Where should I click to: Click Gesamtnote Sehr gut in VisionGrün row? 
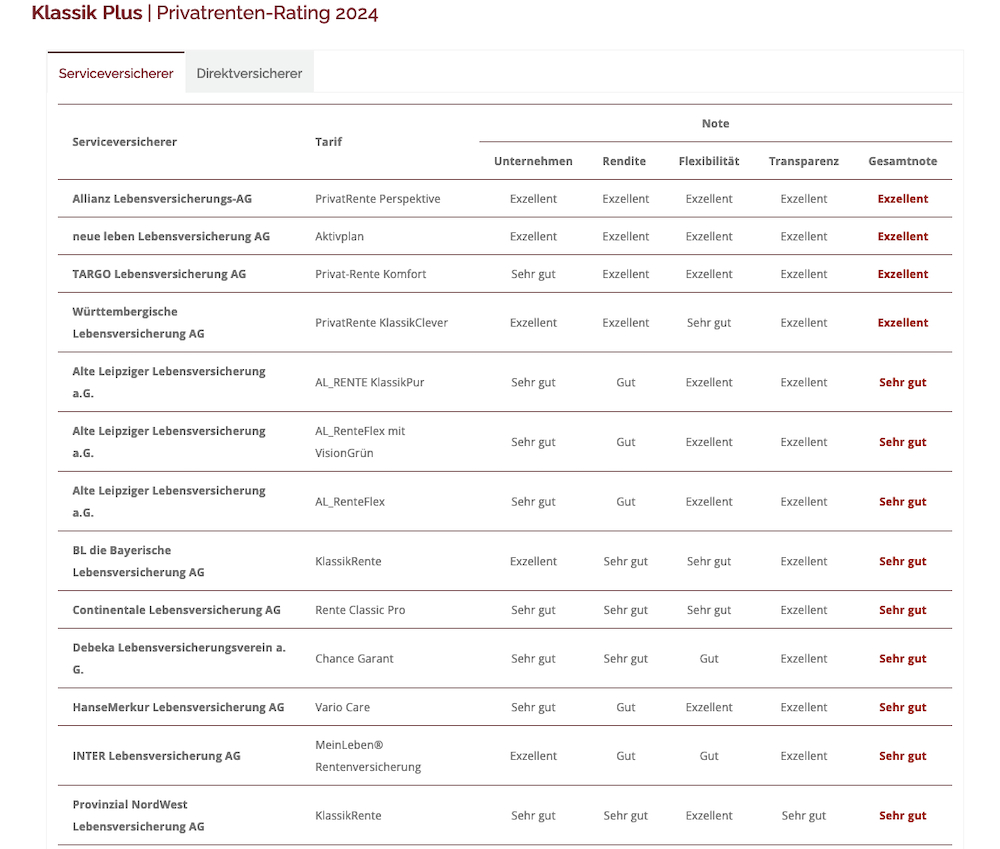pyautogui.click(x=903, y=442)
